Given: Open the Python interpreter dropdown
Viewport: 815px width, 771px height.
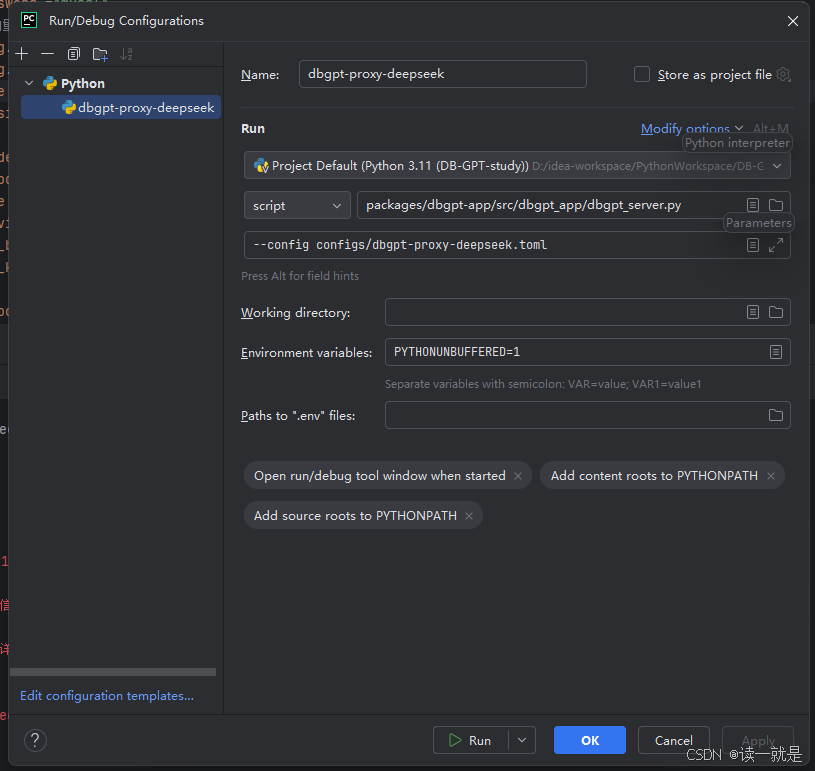Looking at the screenshot, I should (x=517, y=166).
